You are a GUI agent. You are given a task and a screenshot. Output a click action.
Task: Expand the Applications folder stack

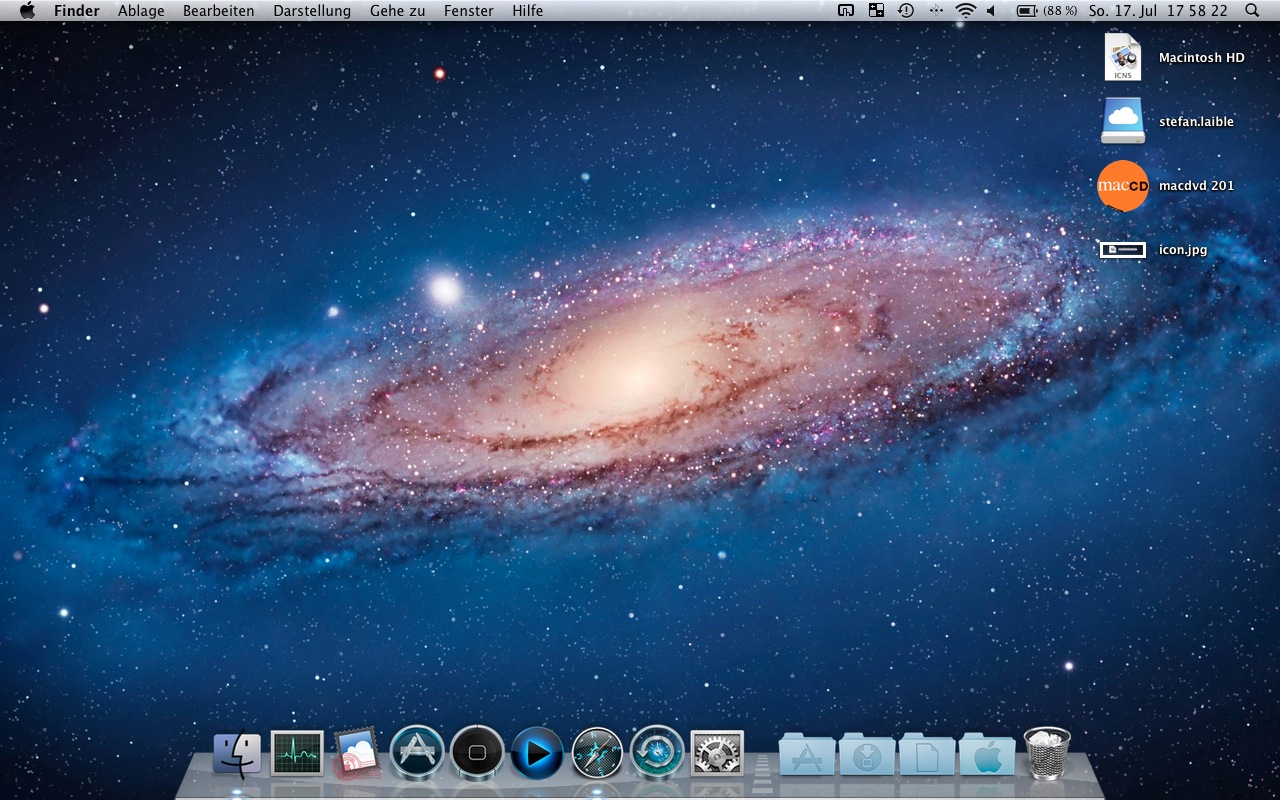coord(806,754)
